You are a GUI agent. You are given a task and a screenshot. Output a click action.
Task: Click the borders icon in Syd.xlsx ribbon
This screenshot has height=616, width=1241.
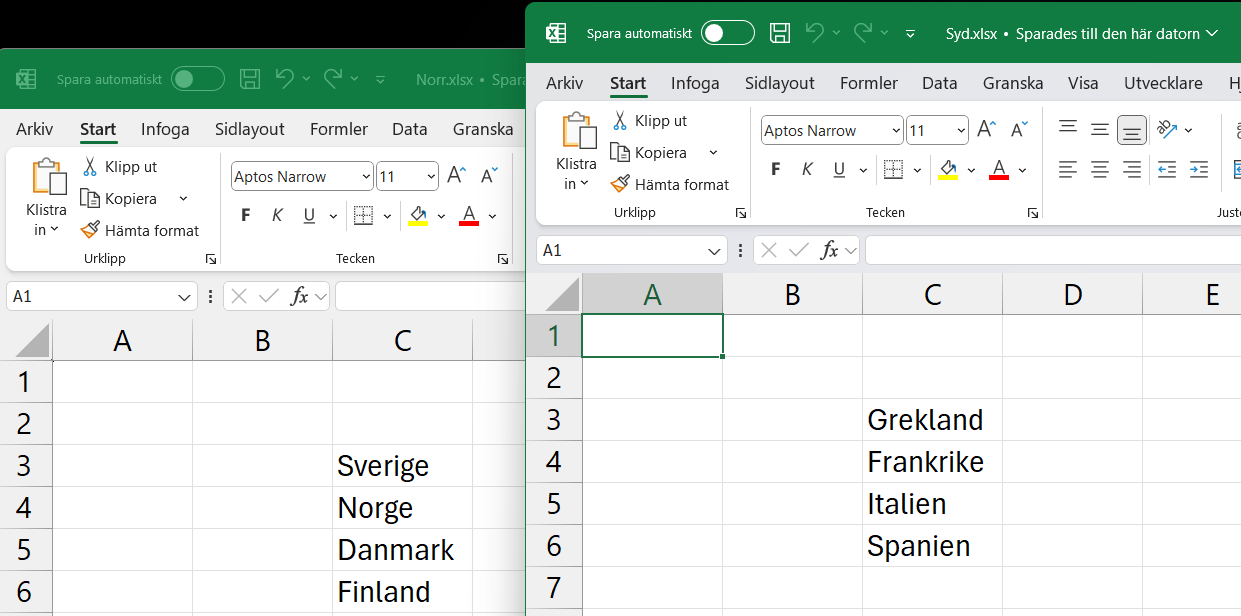click(x=893, y=169)
